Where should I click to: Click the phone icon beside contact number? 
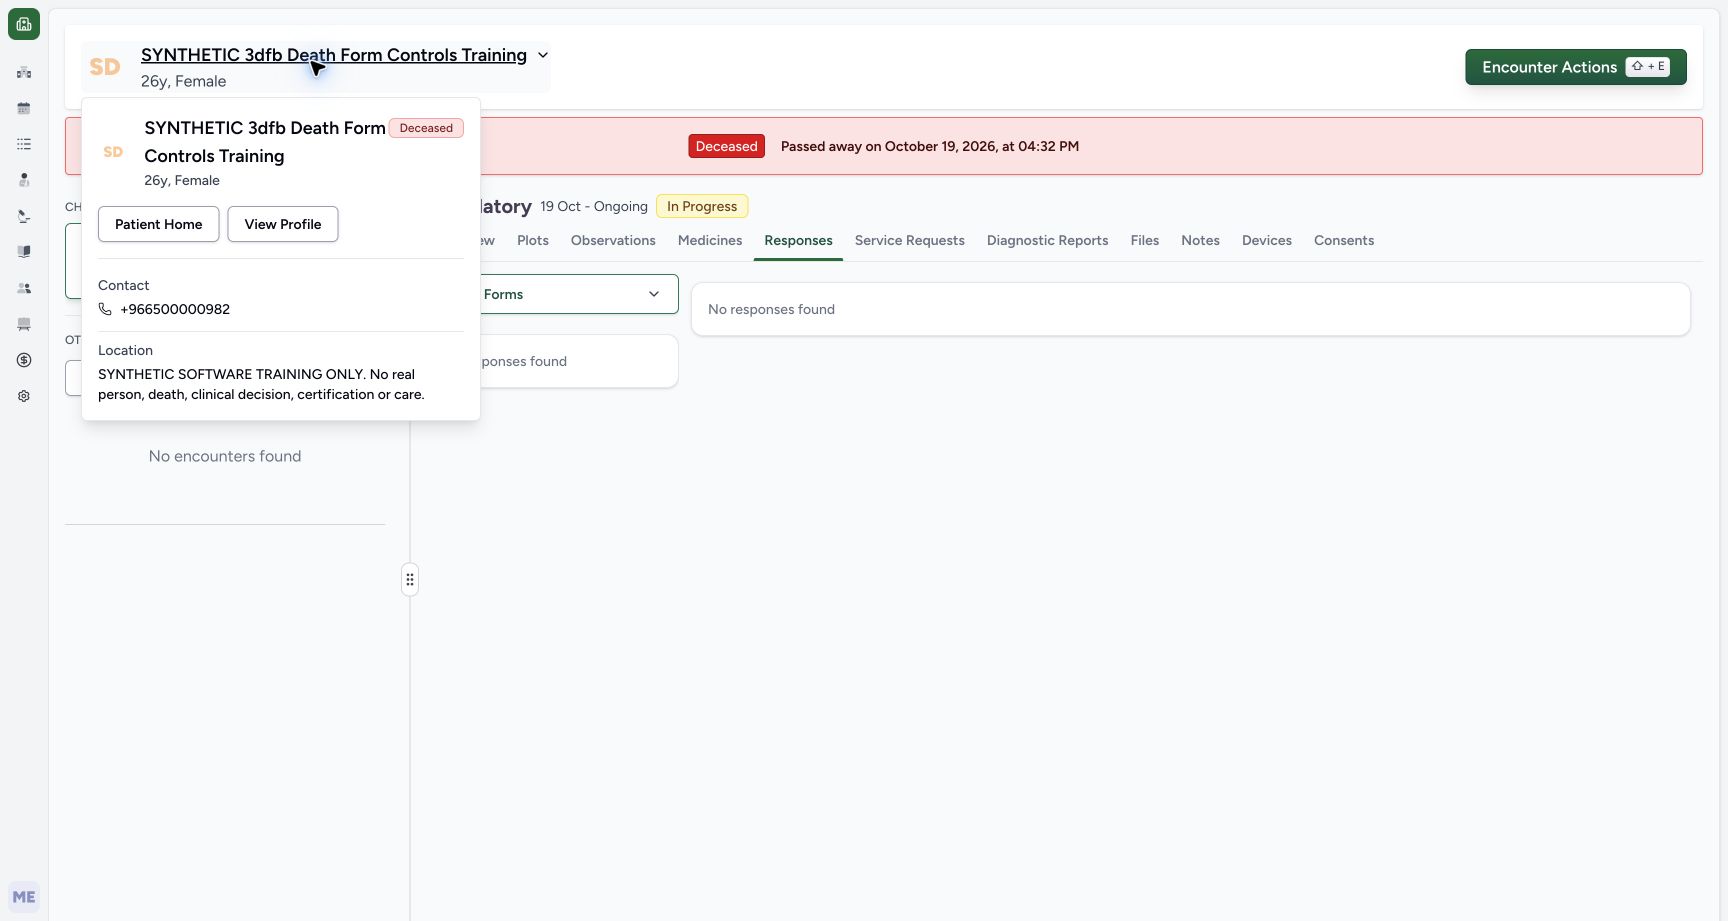click(x=105, y=309)
